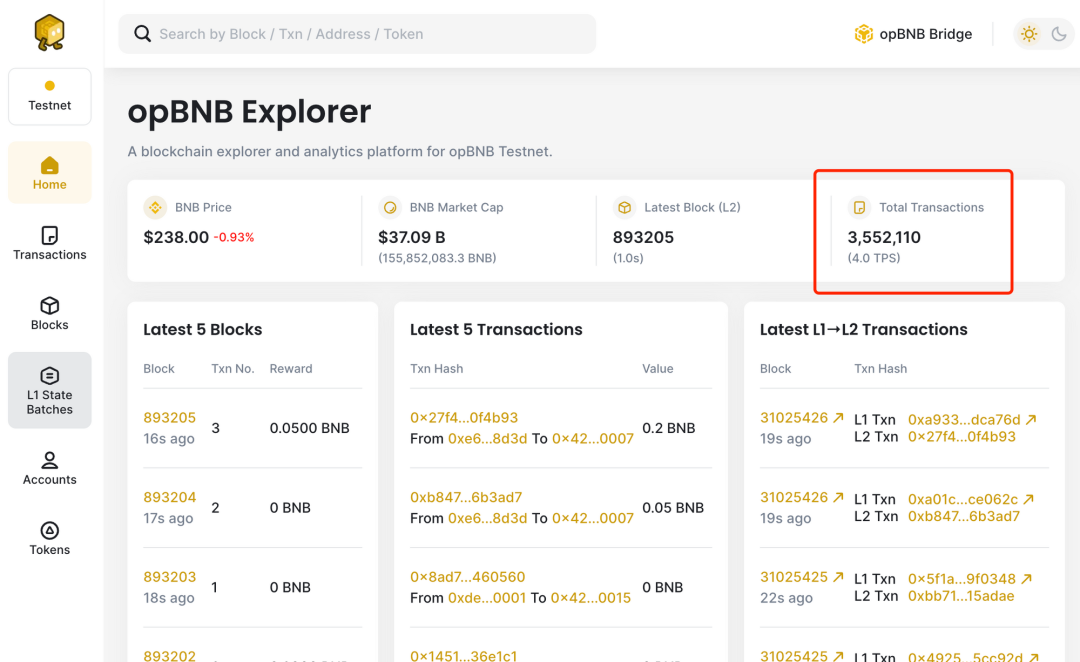This screenshot has height=662, width=1080.
Task: Open transaction 0x8ad7...460560
Action: click(x=467, y=577)
